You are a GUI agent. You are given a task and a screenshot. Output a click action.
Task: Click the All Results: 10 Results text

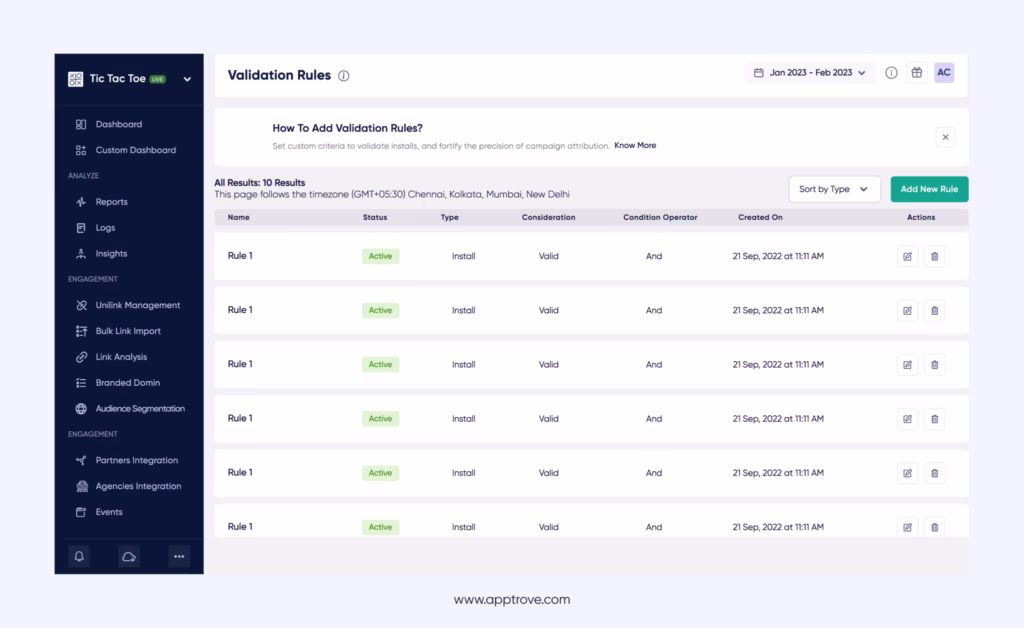pyautogui.click(x=260, y=183)
